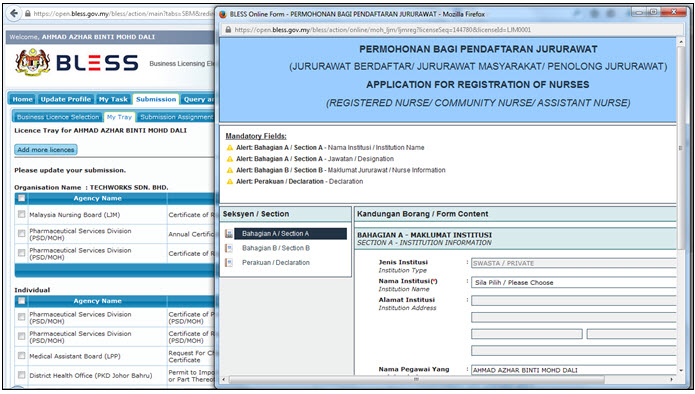The height and width of the screenshot is (394, 695).
Task: Click warning icon for Jawatan / Designation alert
Action: click(x=230, y=159)
